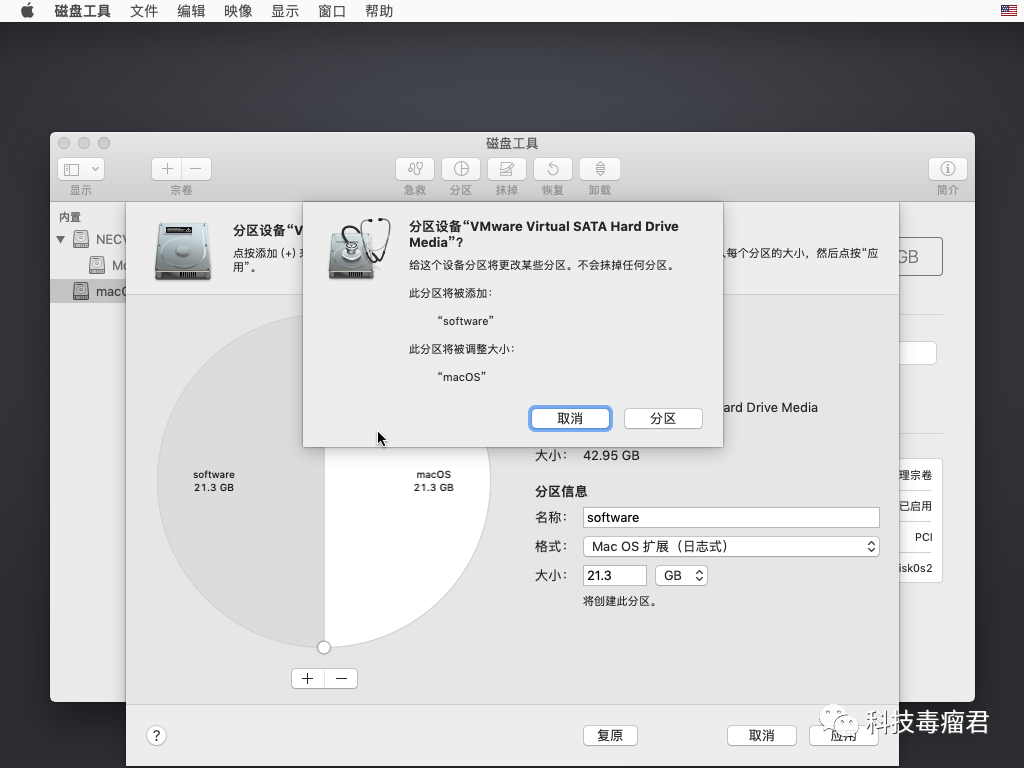
Task: Click the 分区信息 heading
Action: tap(561, 491)
